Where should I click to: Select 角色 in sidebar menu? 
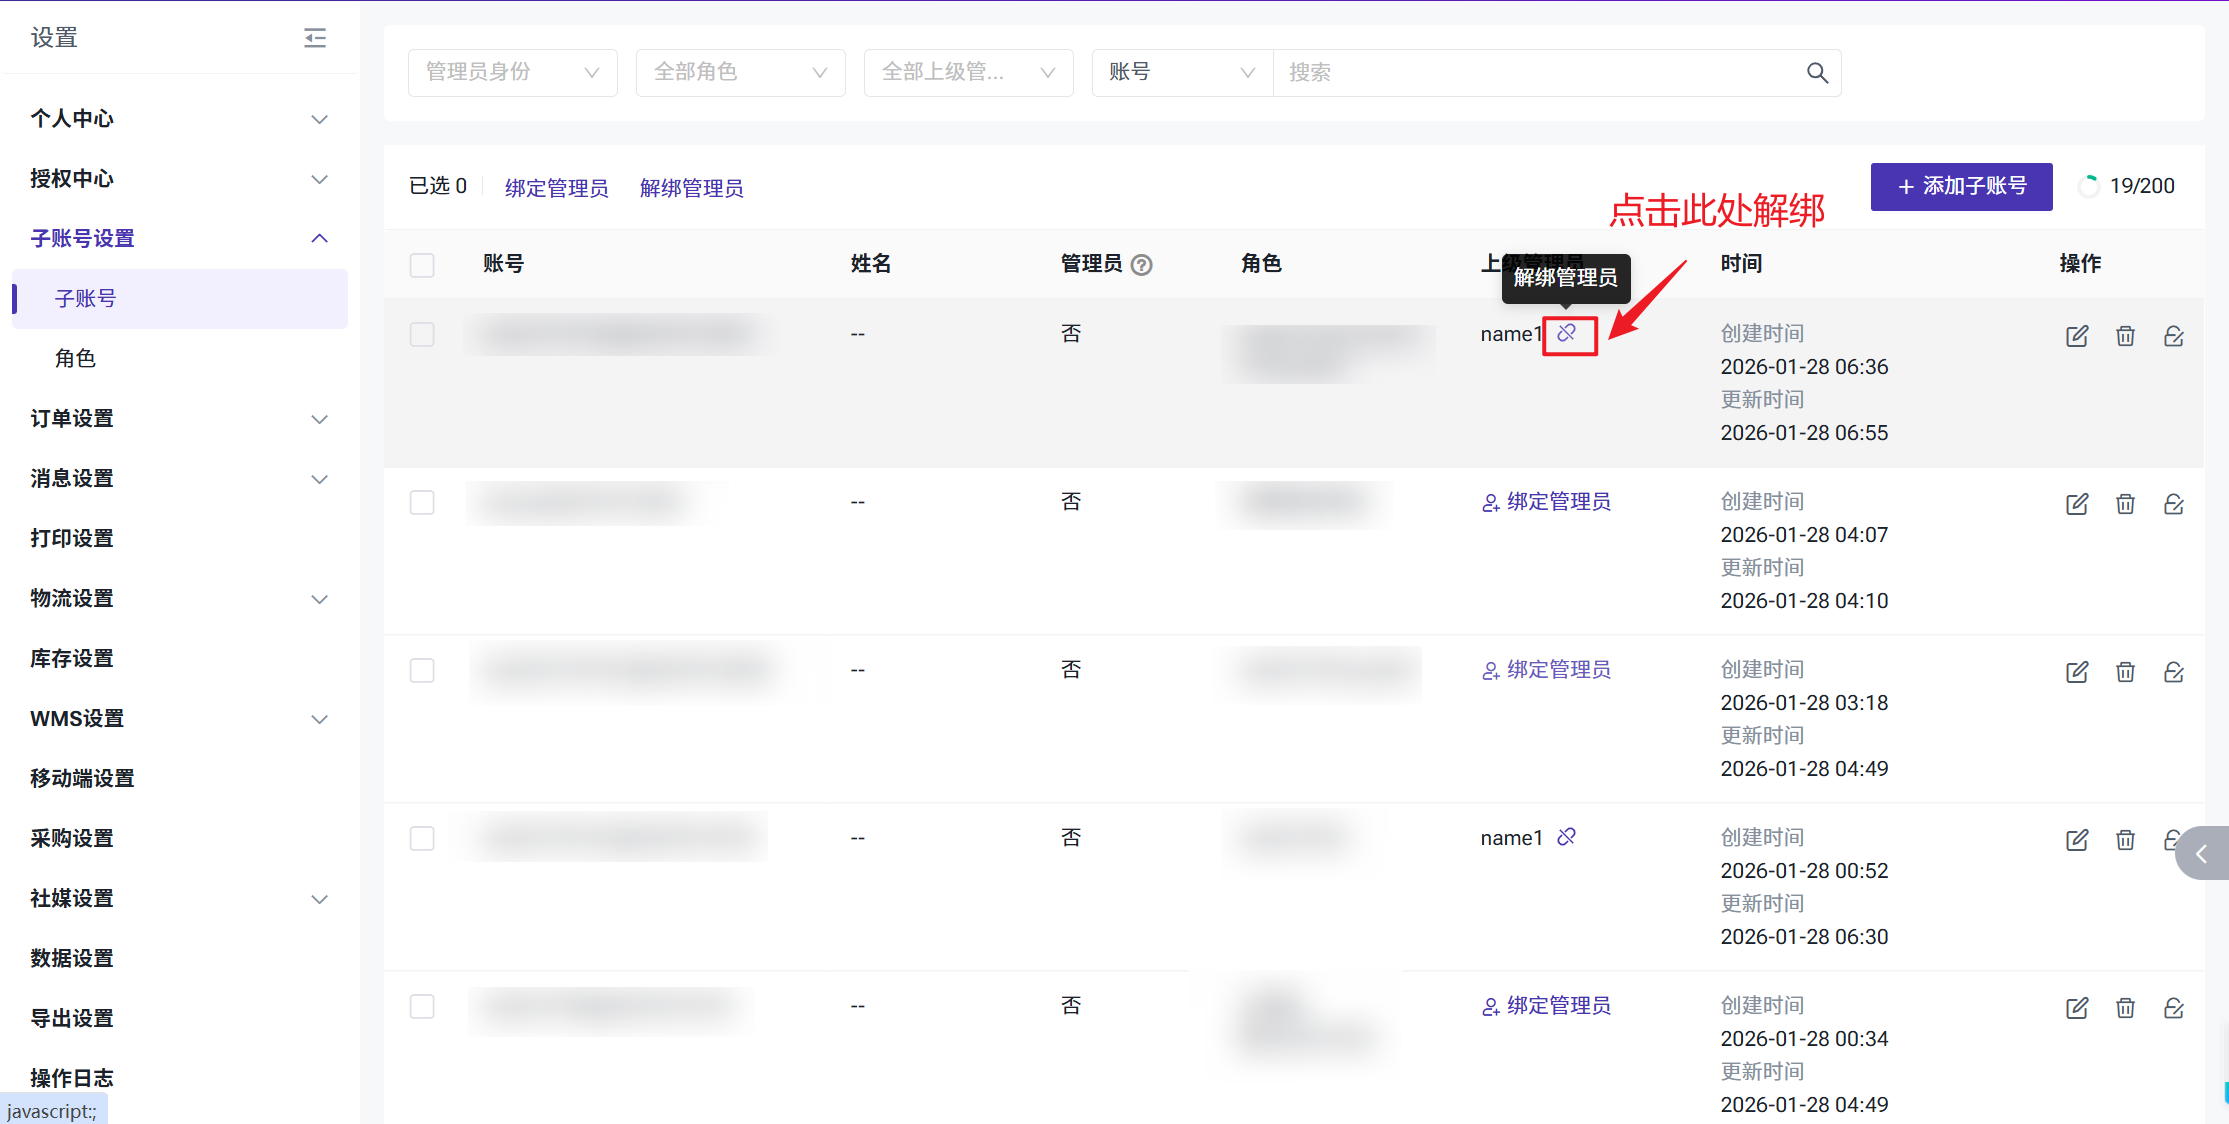(x=76, y=358)
